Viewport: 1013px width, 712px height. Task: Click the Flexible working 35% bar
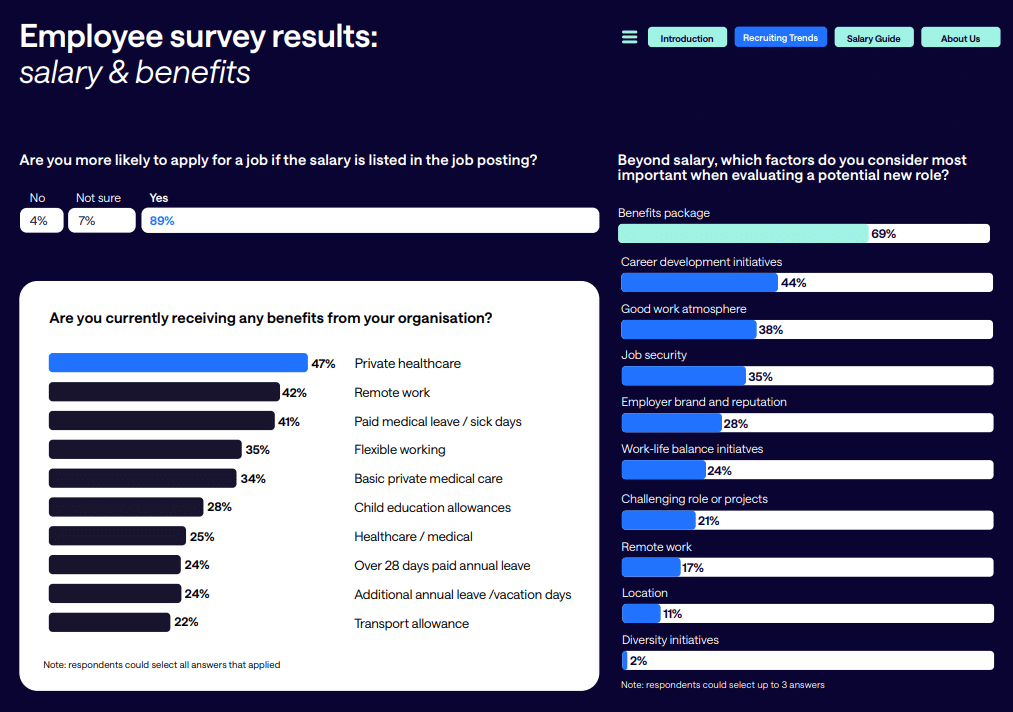click(145, 450)
